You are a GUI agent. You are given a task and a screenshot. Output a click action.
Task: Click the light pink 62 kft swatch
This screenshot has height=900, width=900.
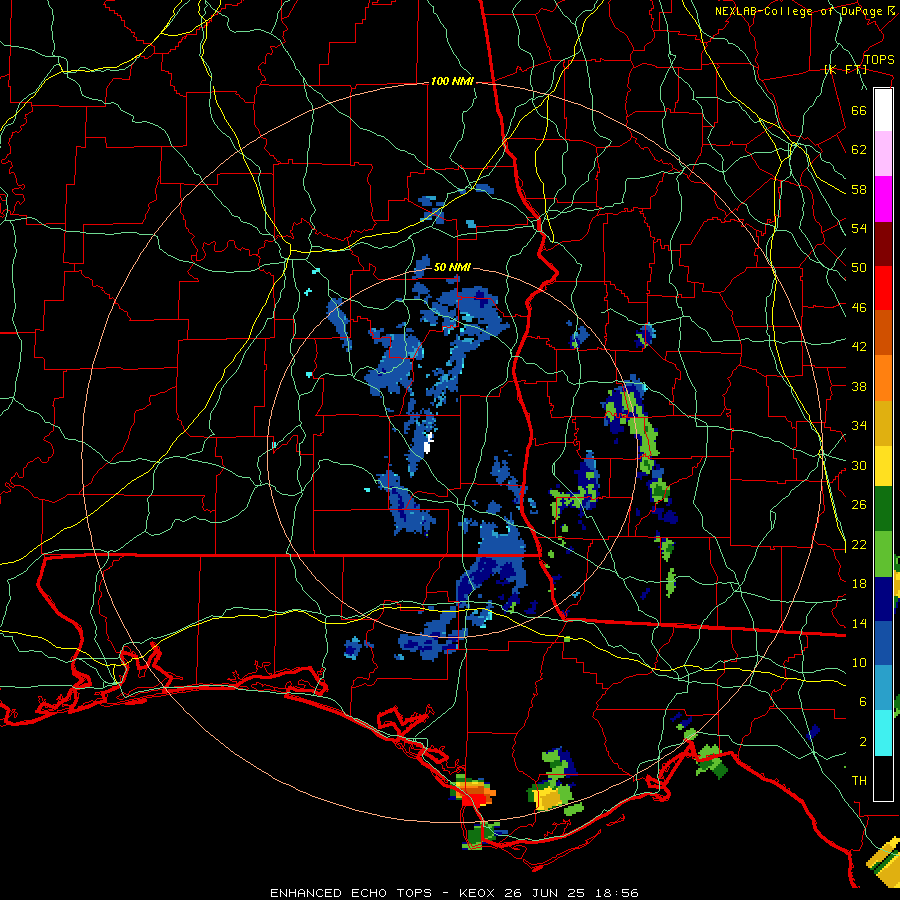tap(883, 154)
